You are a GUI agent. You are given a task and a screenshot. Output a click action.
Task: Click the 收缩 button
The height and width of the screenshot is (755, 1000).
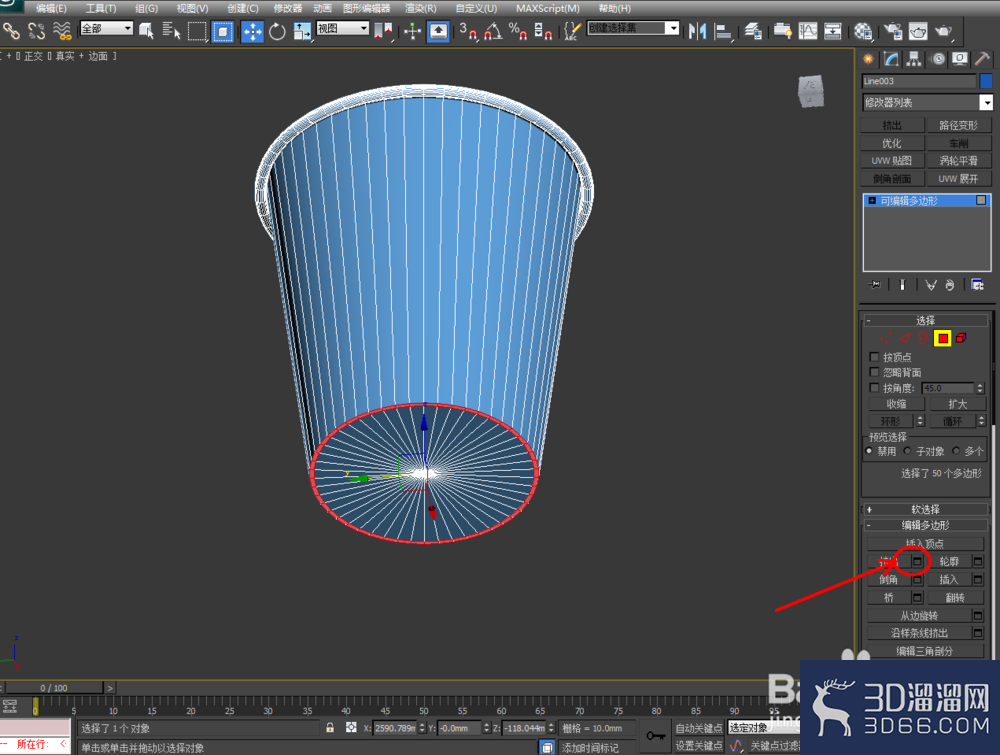point(896,404)
